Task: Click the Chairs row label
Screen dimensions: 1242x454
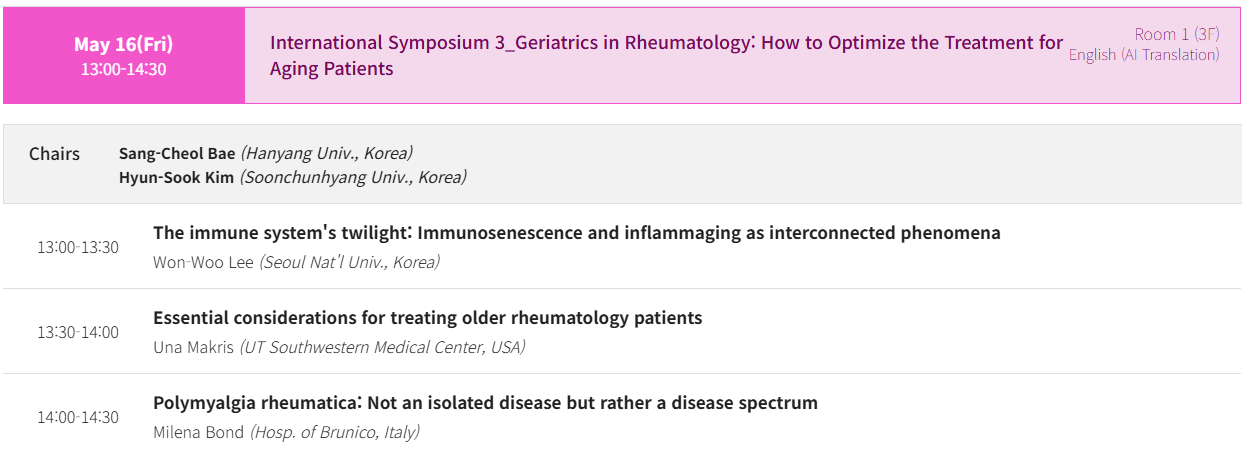Action: (x=54, y=154)
